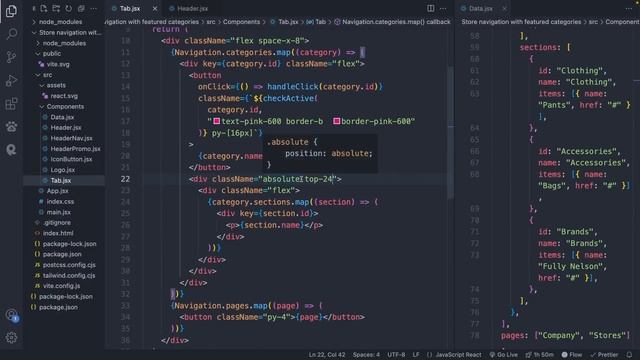Change the LF end of line sequence
Viewport: 640px width, 360px height.
416,355
